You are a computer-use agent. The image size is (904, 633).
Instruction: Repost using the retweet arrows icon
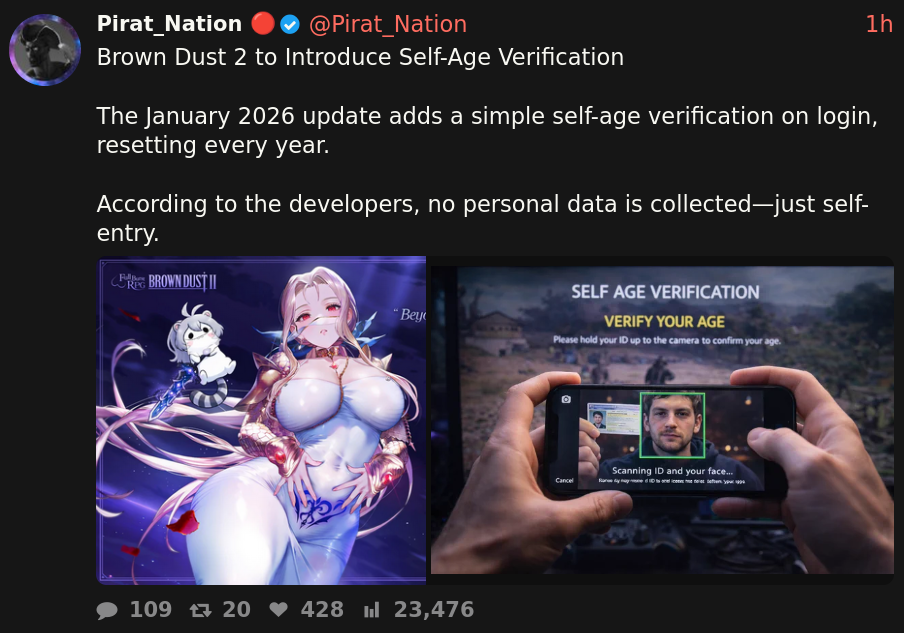point(201,610)
